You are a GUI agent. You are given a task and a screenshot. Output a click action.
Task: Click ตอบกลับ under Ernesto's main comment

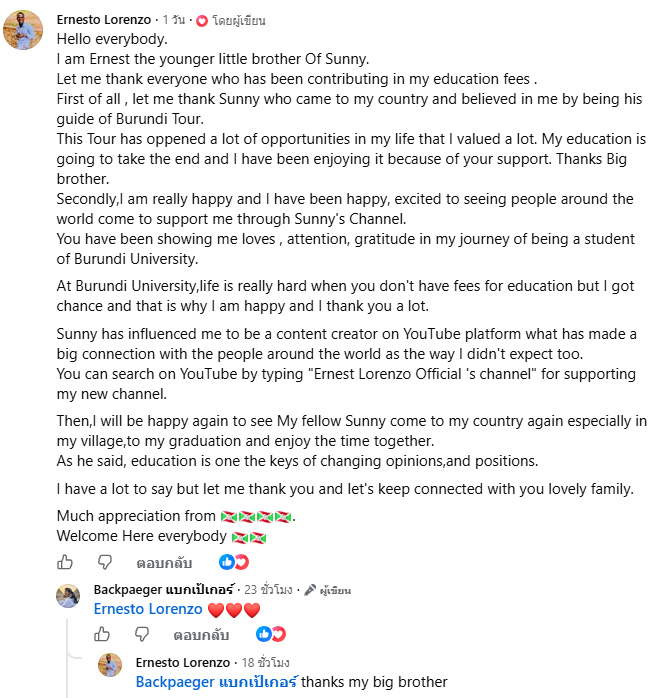pyautogui.click(x=164, y=563)
